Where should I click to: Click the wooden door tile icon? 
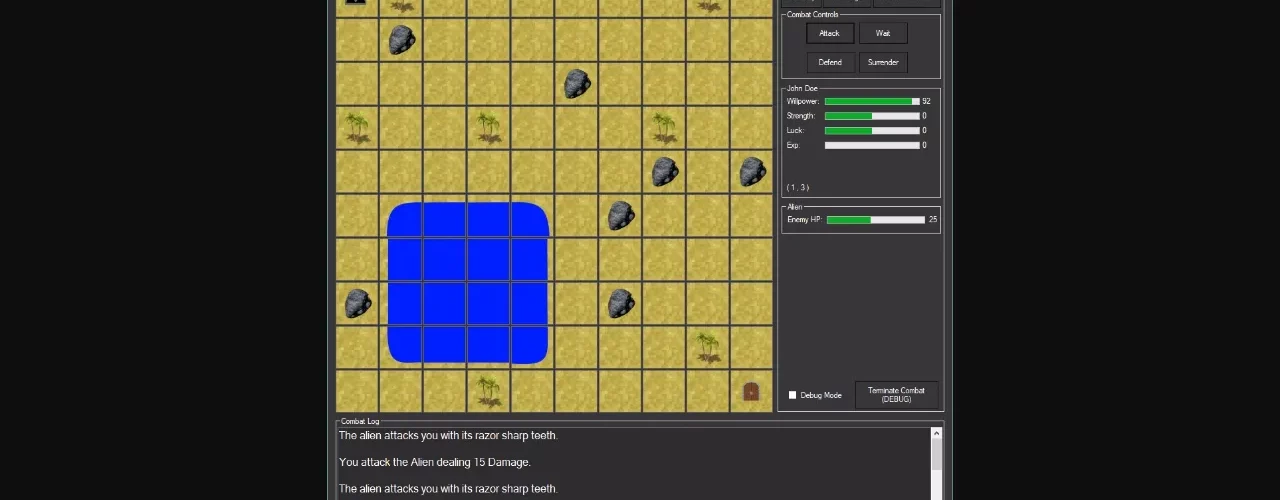pyautogui.click(x=751, y=392)
